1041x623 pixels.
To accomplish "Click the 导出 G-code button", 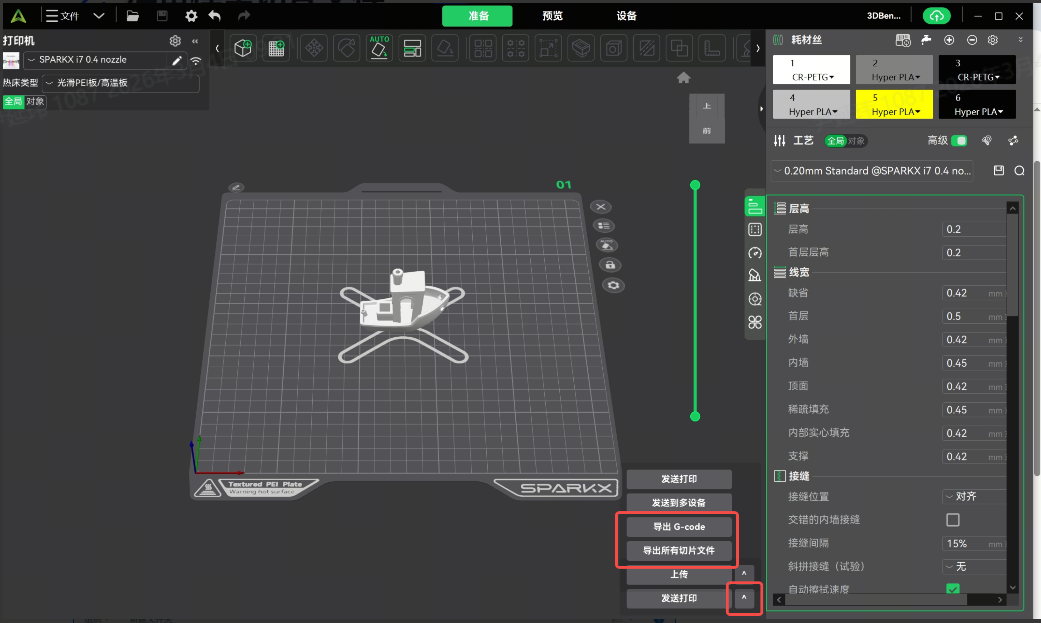I will point(678,527).
